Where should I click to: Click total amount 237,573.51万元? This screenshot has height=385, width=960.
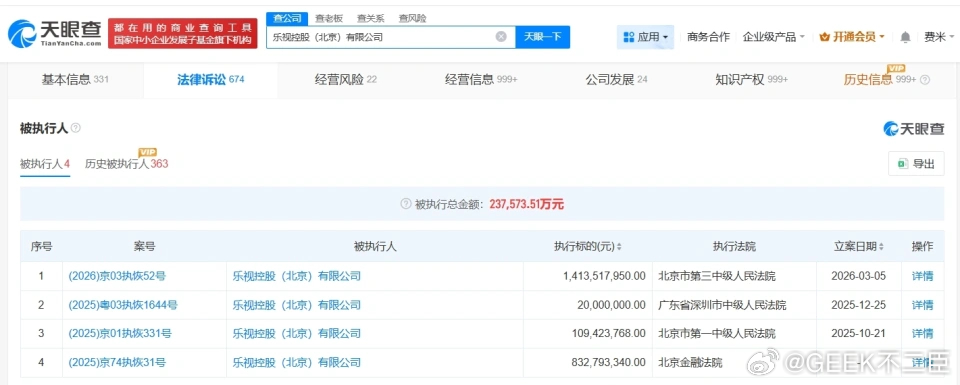tap(527, 204)
